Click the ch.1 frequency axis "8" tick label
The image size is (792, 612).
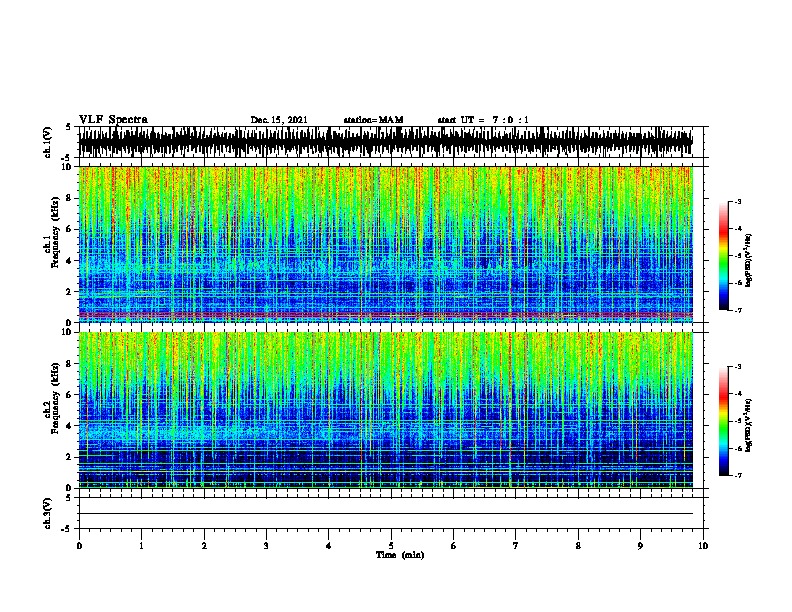pyautogui.click(x=69, y=198)
